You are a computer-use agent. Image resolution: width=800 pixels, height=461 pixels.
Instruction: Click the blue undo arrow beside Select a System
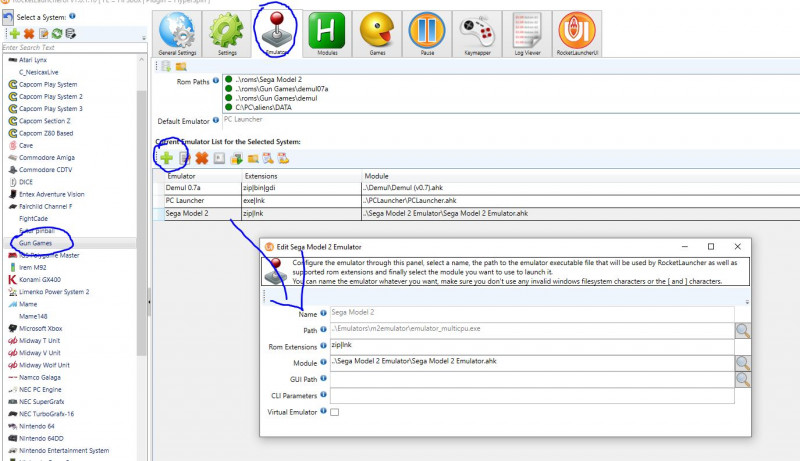pos(8,18)
